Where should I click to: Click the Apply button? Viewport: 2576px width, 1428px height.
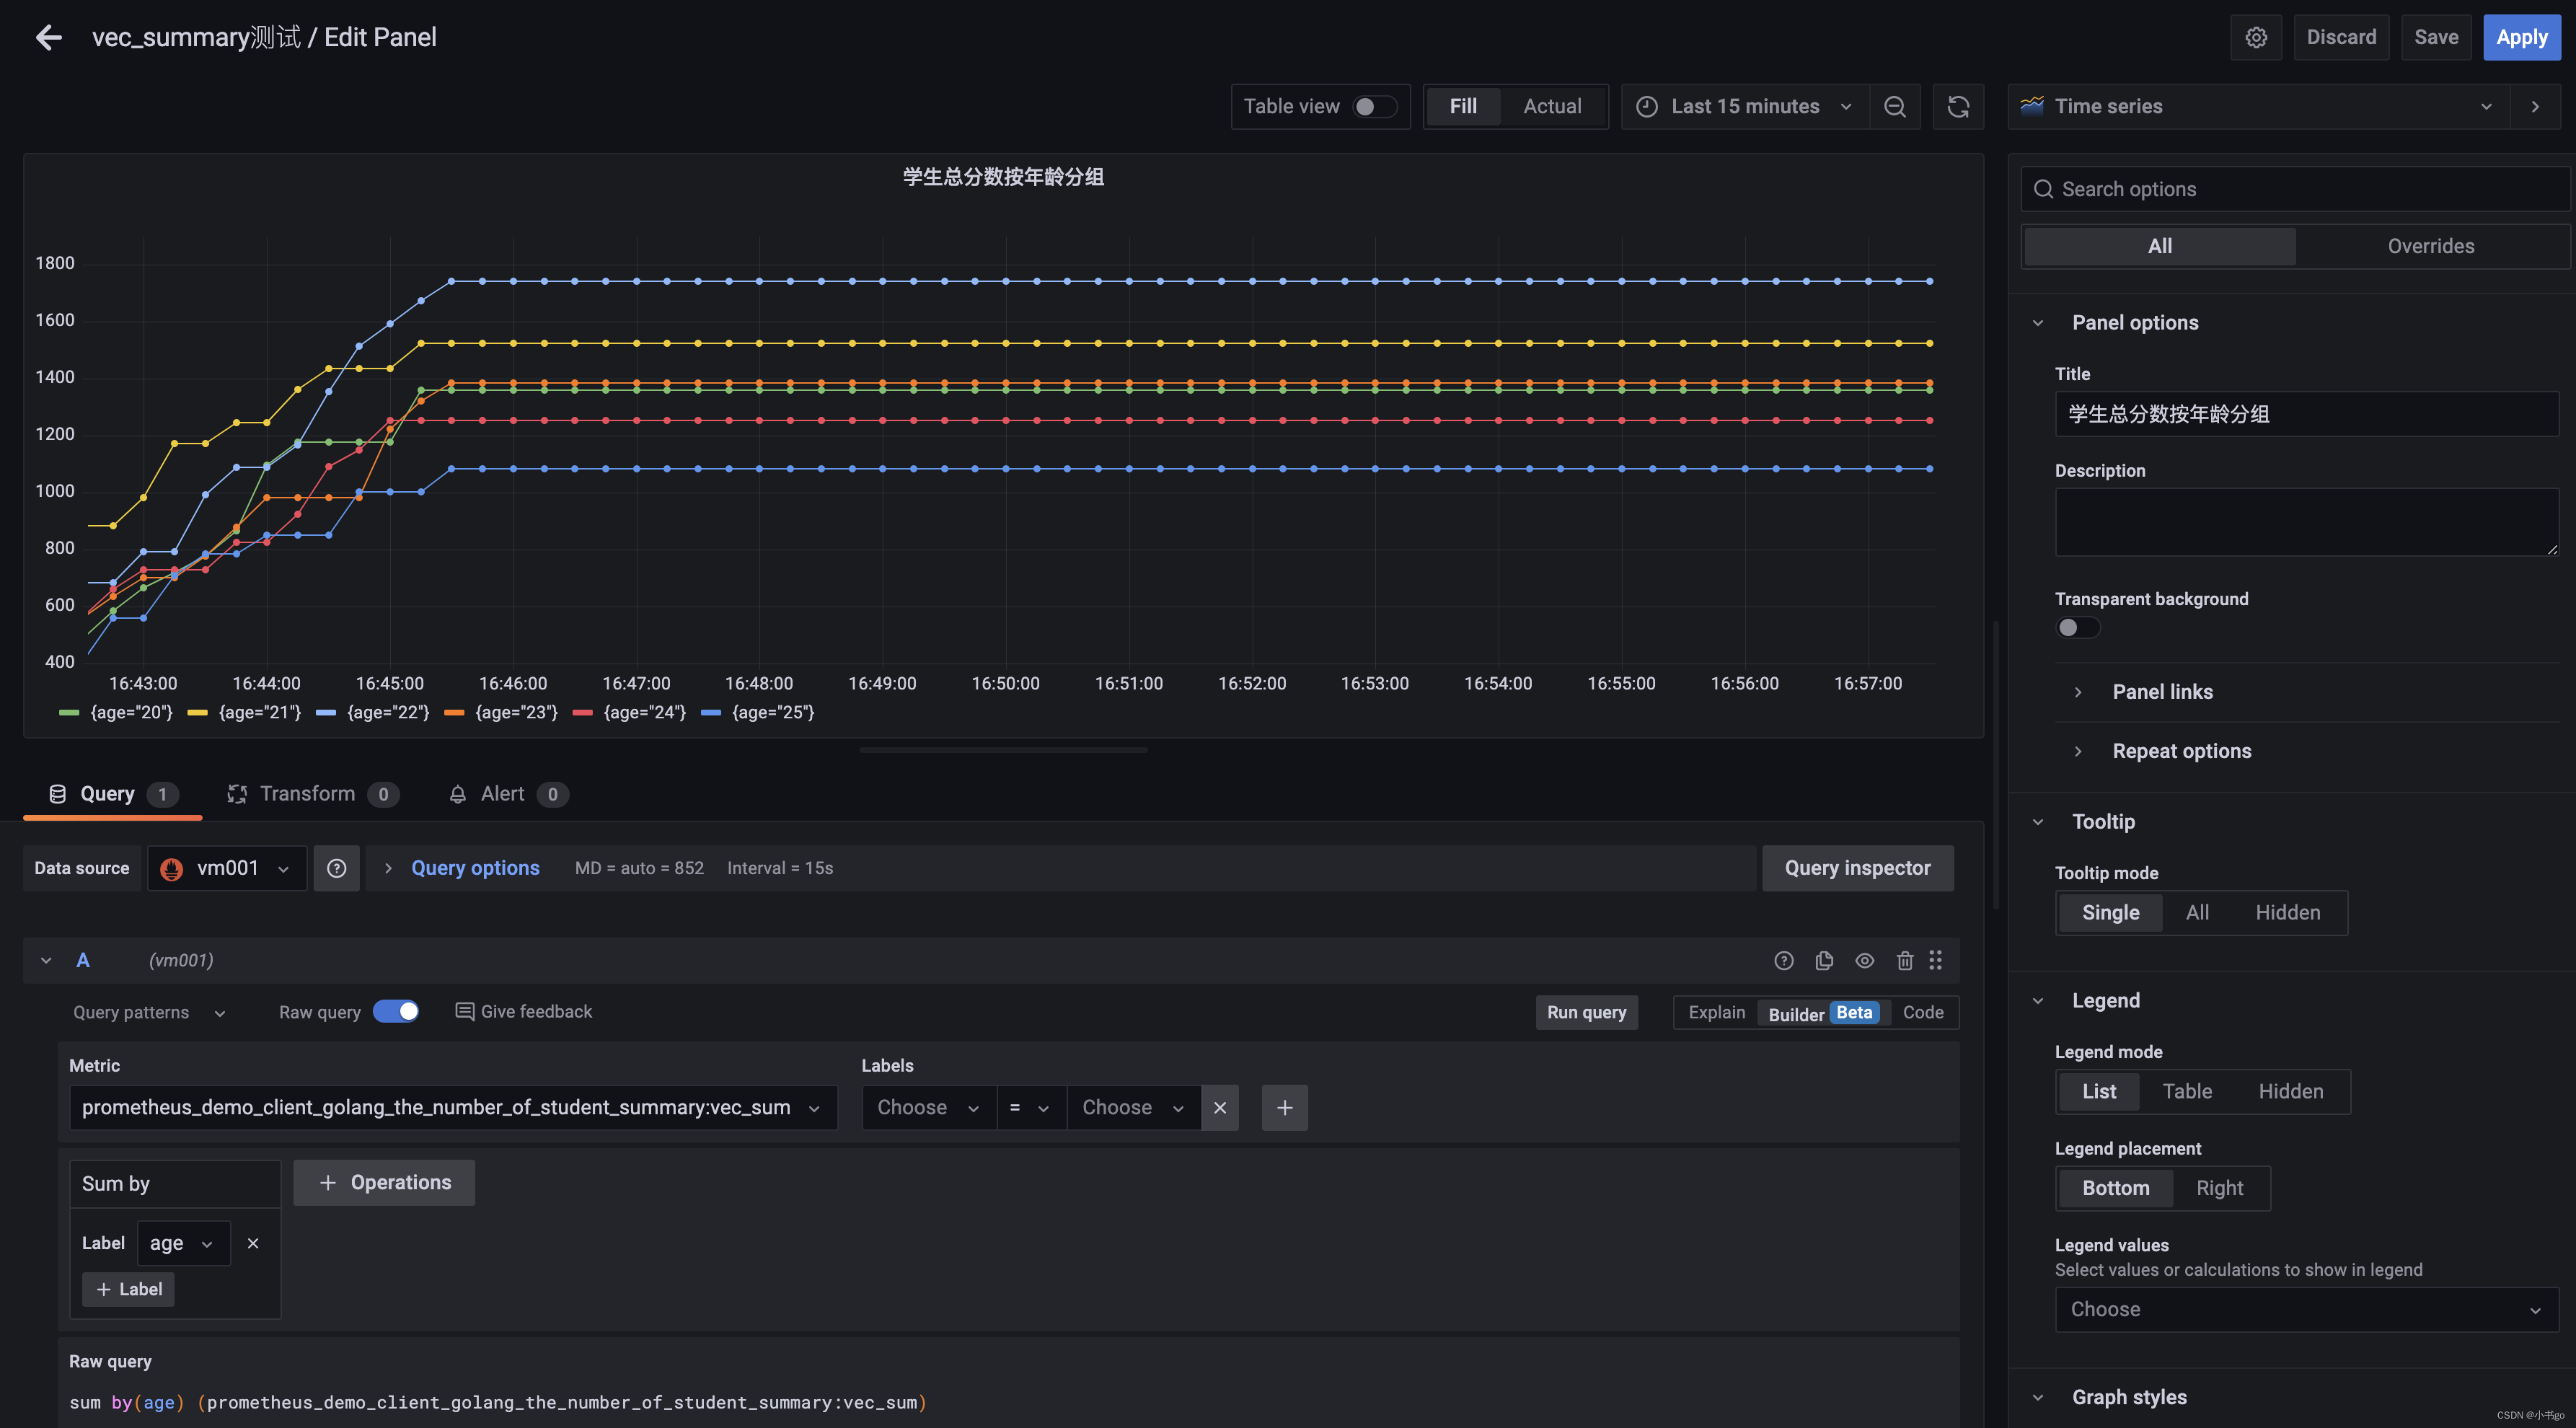pyautogui.click(x=2521, y=38)
